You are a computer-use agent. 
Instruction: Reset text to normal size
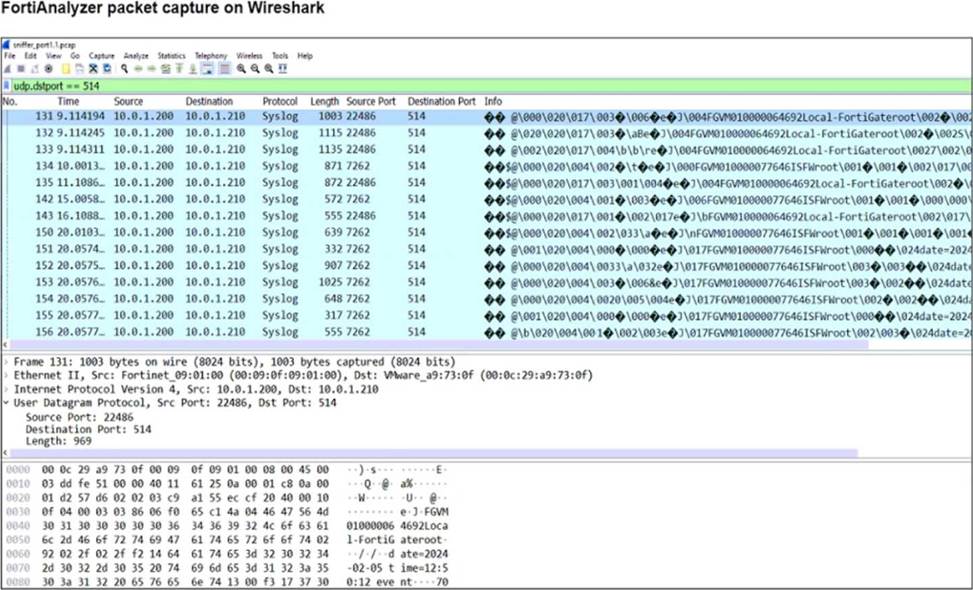pos(268,69)
